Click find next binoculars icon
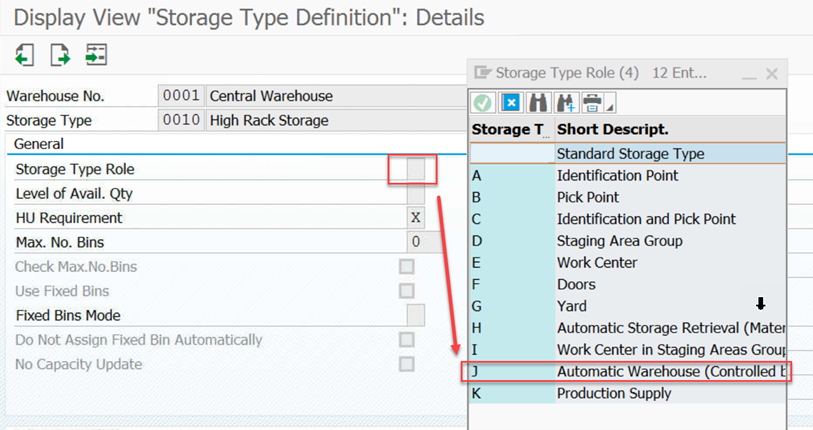 pos(565,103)
